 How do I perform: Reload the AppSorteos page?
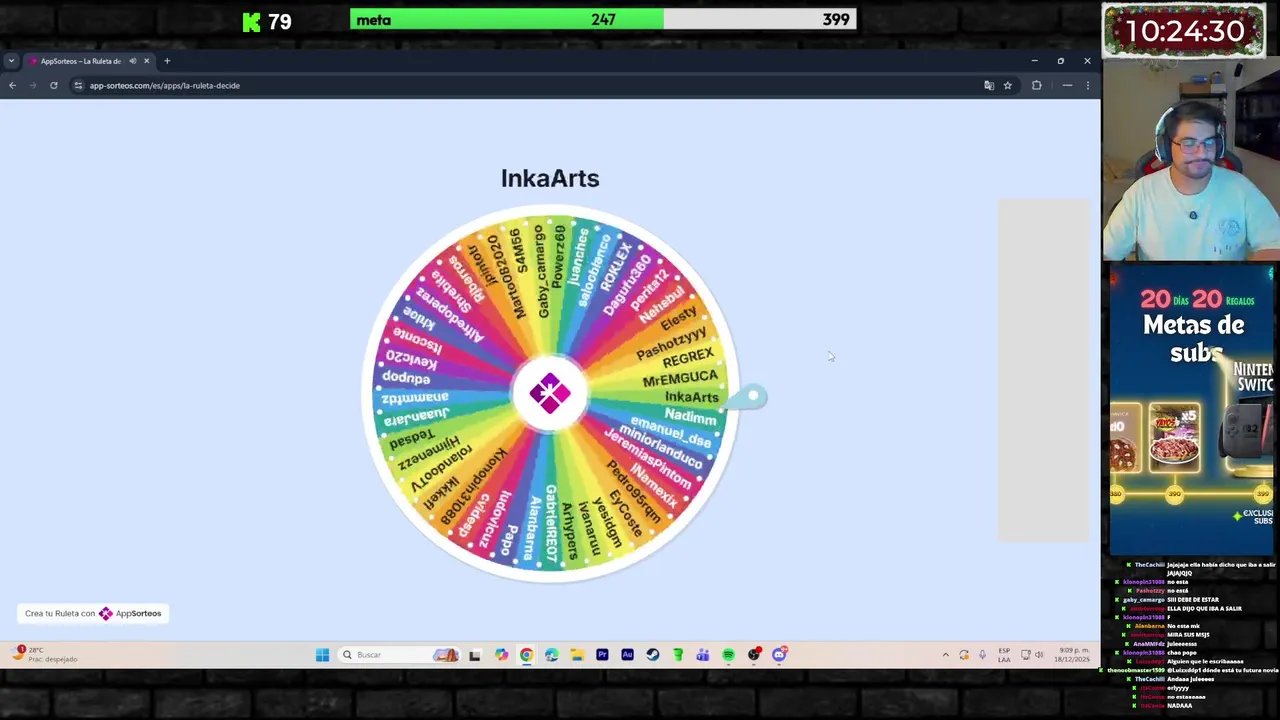(53, 85)
